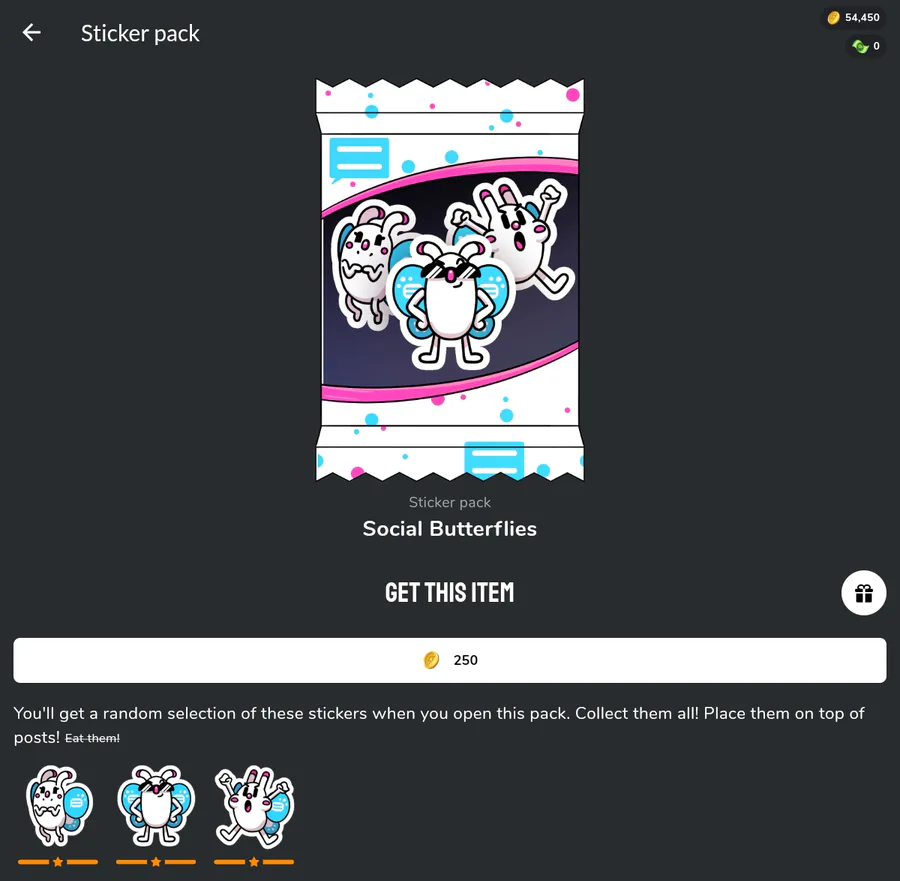
Task: Click the GET THIS ITEM heading
Action: coord(450,592)
